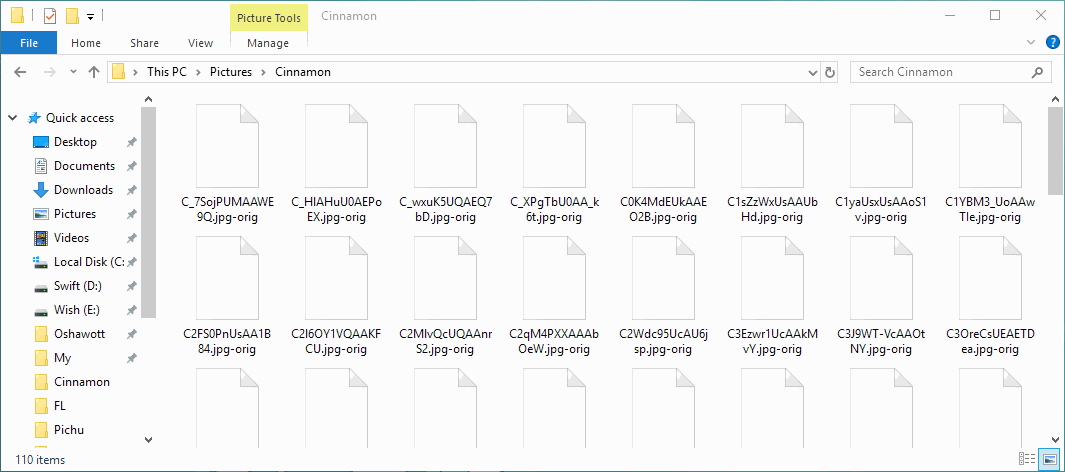
Task: Open Desktop in Quick access
Action: pyautogui.click(x=75, y=142)
